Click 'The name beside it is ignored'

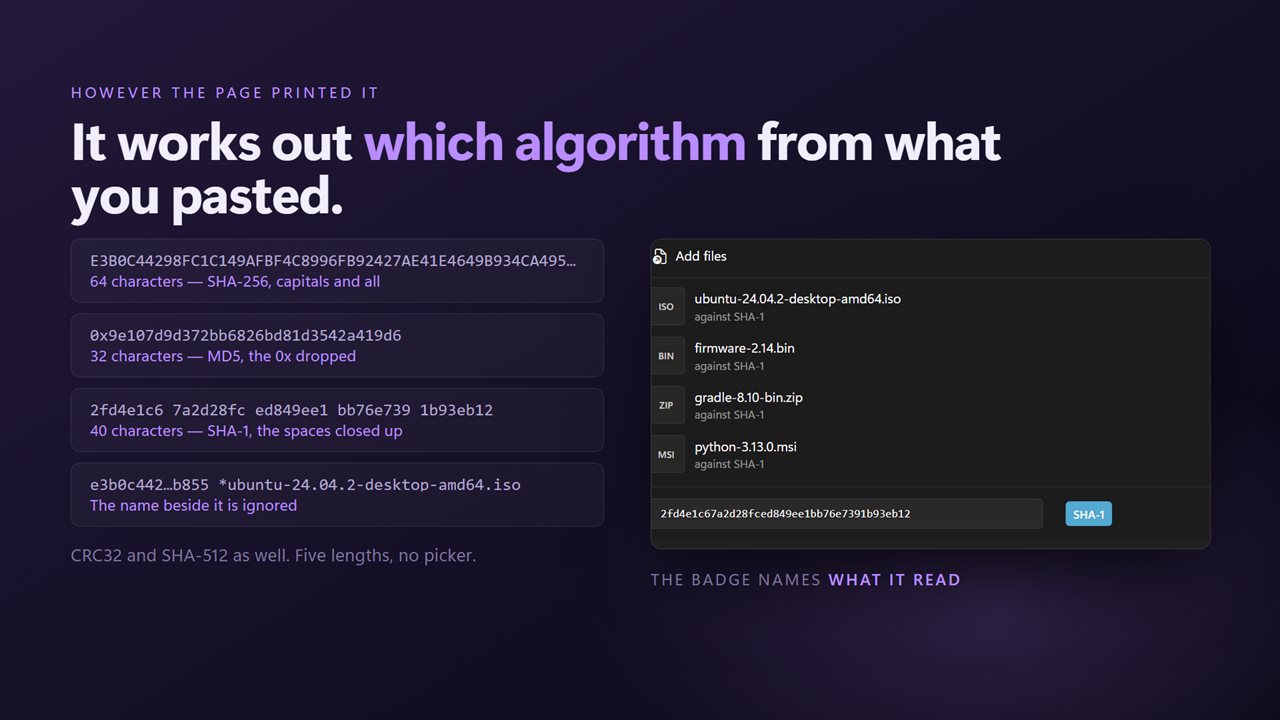(193, 506)
